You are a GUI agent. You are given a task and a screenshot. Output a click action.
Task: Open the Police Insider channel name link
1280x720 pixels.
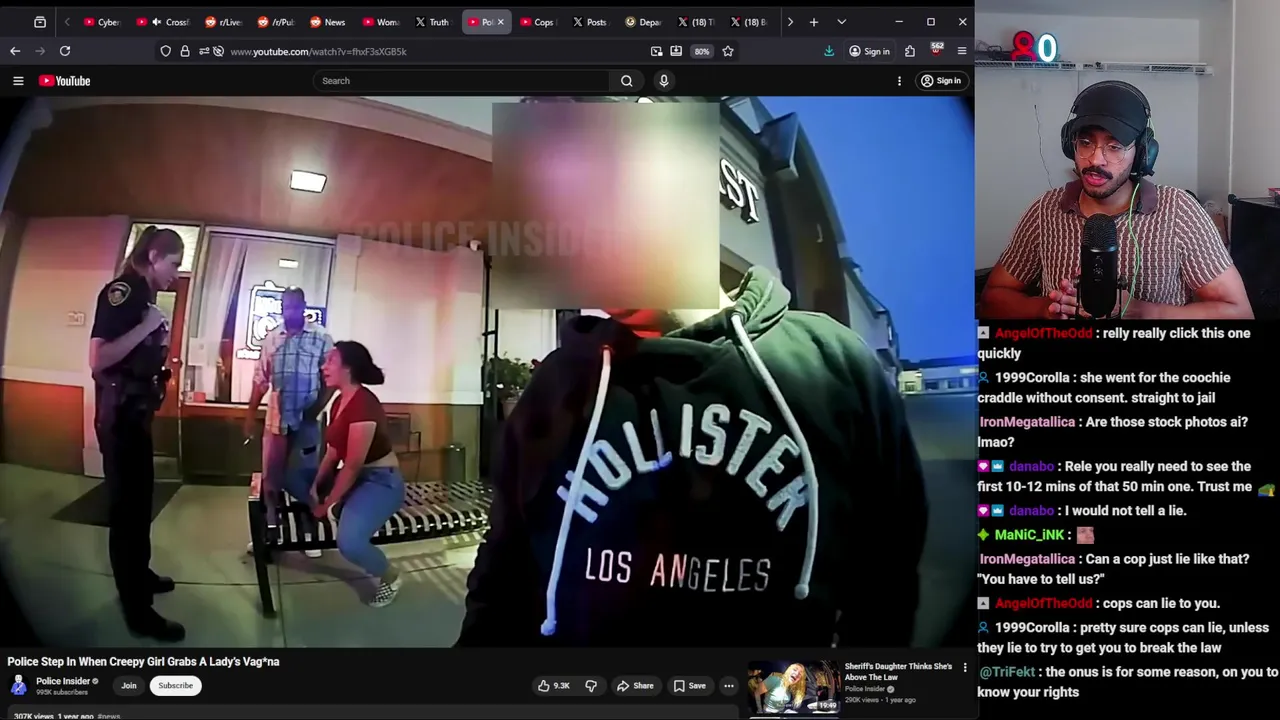coord(63,681)
